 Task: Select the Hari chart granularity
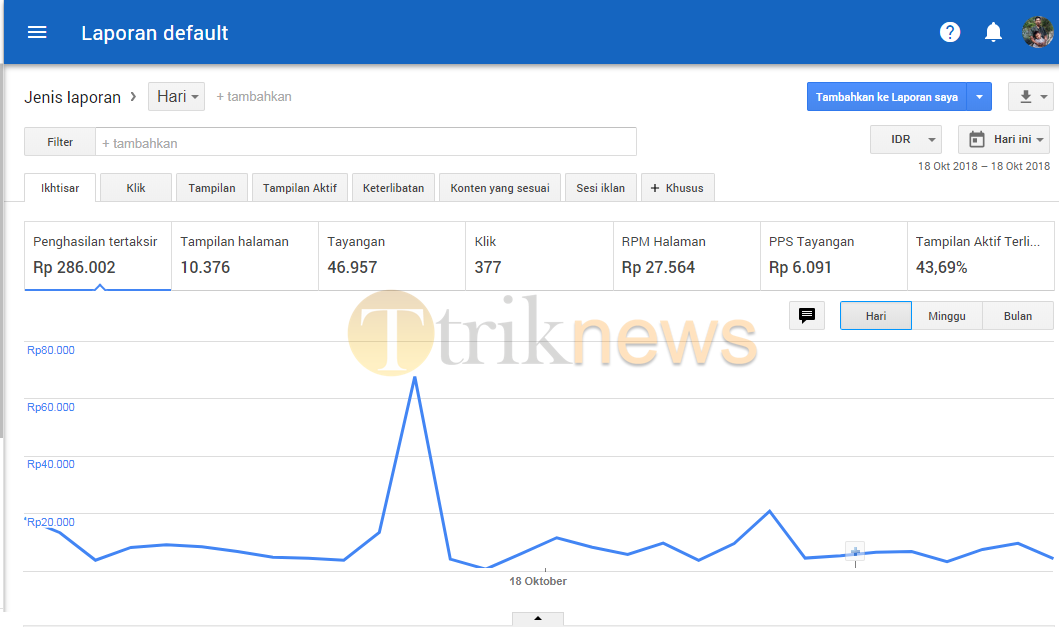[x=876, y=316]
